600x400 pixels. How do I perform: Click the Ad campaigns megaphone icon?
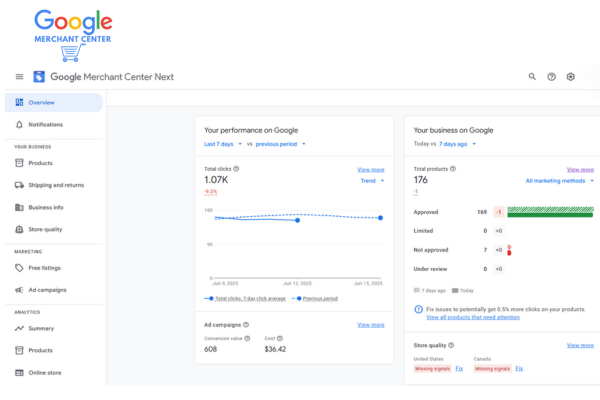pos(19,290)
